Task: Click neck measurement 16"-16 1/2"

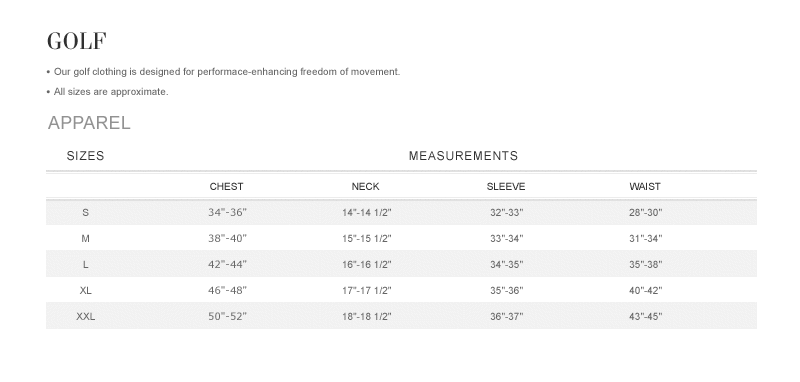Action: click(366, 265)
